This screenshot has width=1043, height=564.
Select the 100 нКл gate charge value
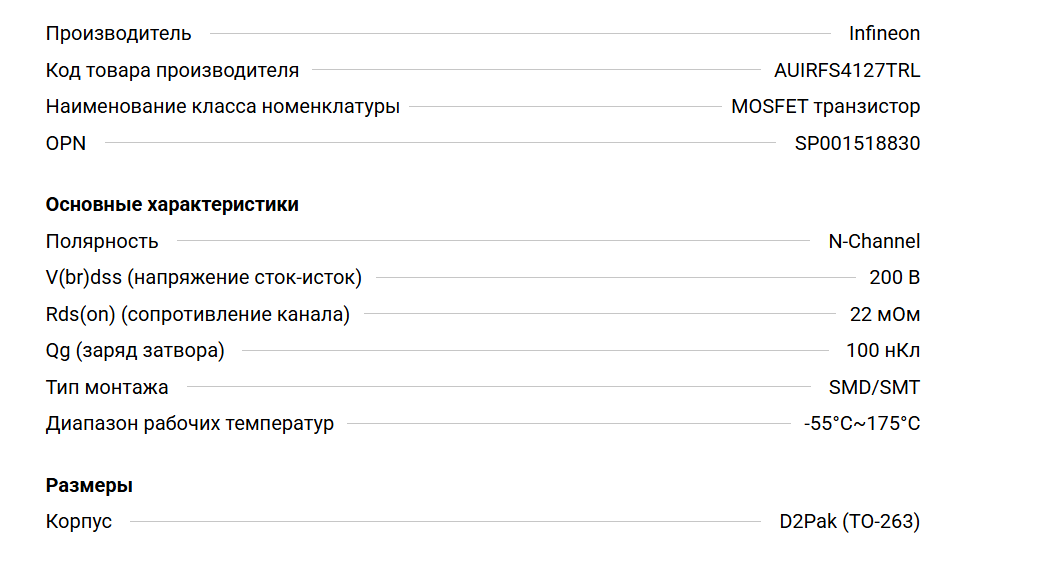(882, 350)
